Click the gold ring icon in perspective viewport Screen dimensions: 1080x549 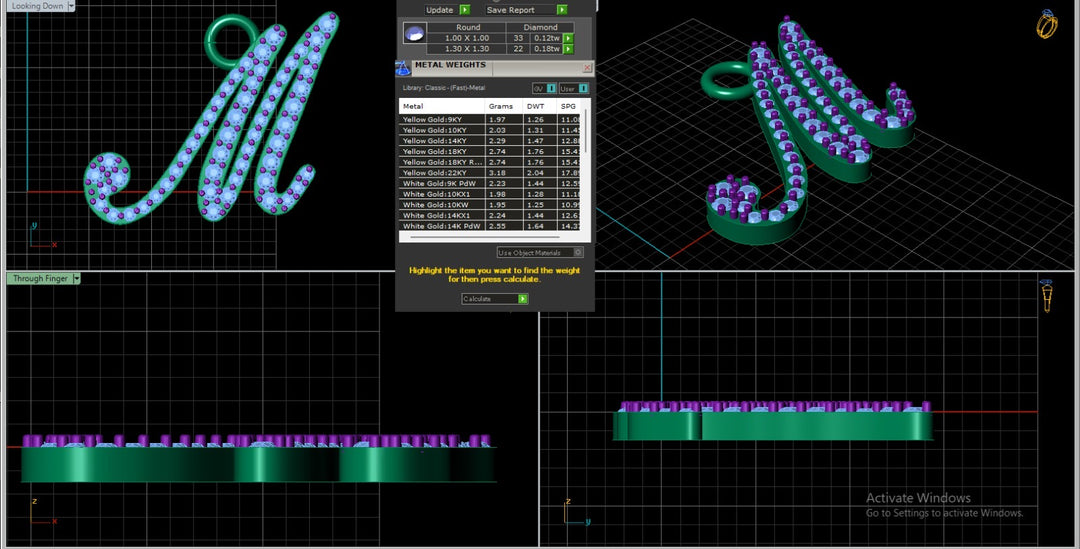(1046, 25)
